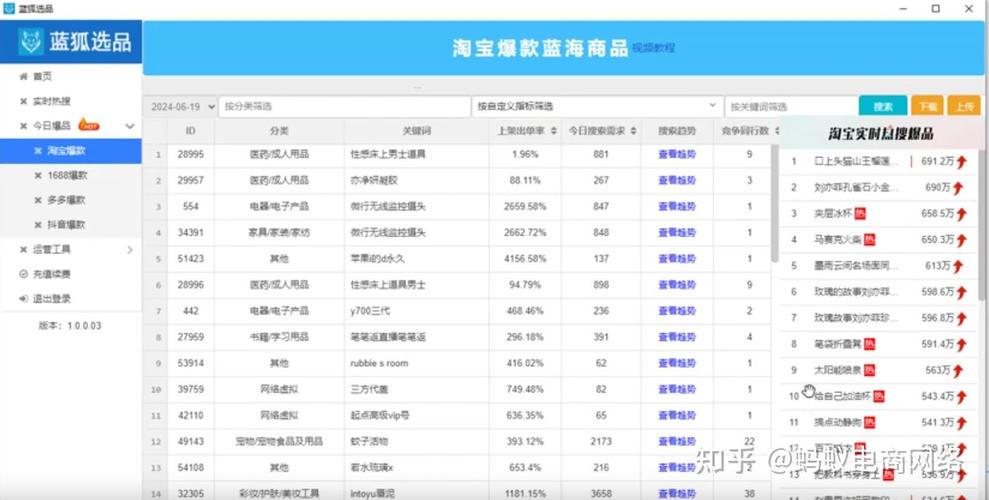Click the logout icon beside 退出登录
Viewport: 989px width, 500px height.
coord(24,299)
